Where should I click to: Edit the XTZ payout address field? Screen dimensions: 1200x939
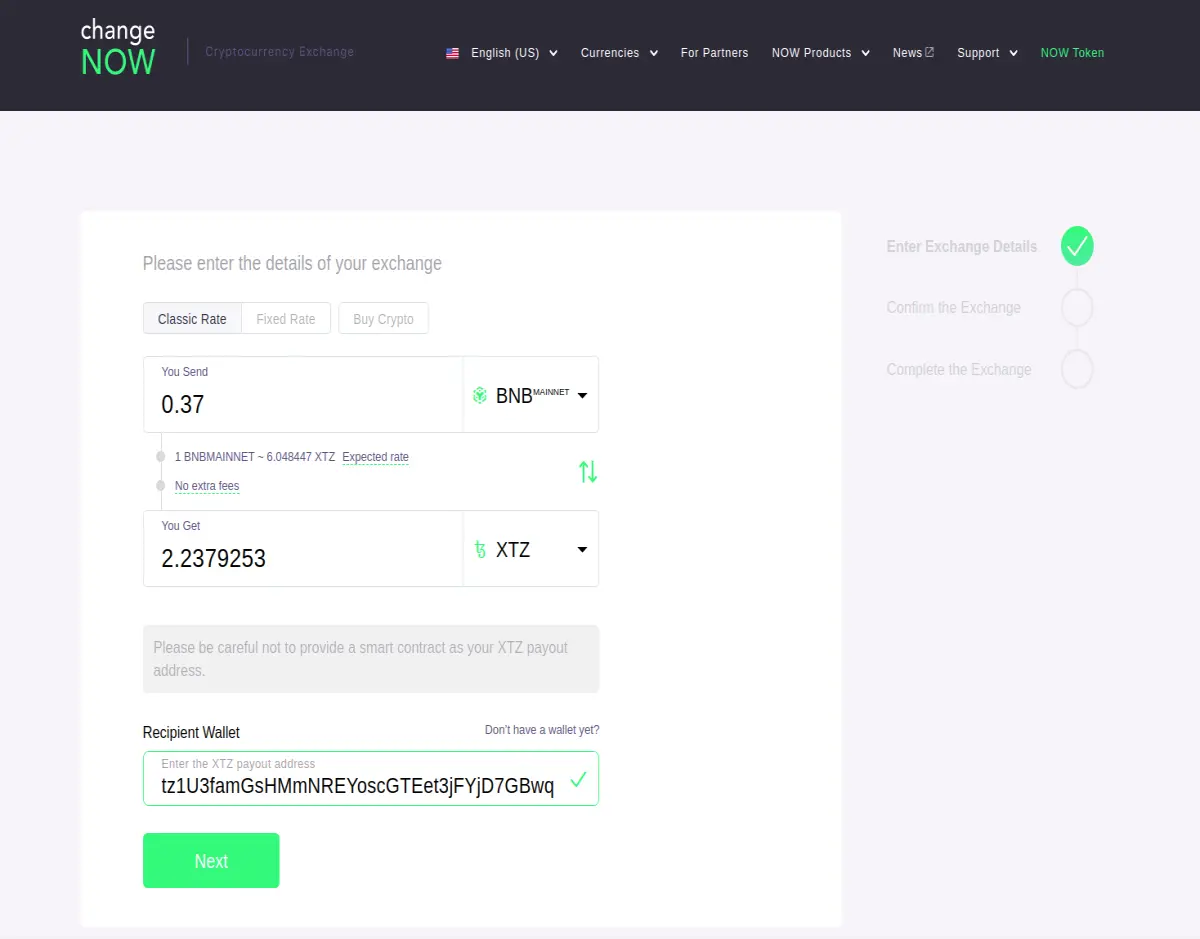371,778
